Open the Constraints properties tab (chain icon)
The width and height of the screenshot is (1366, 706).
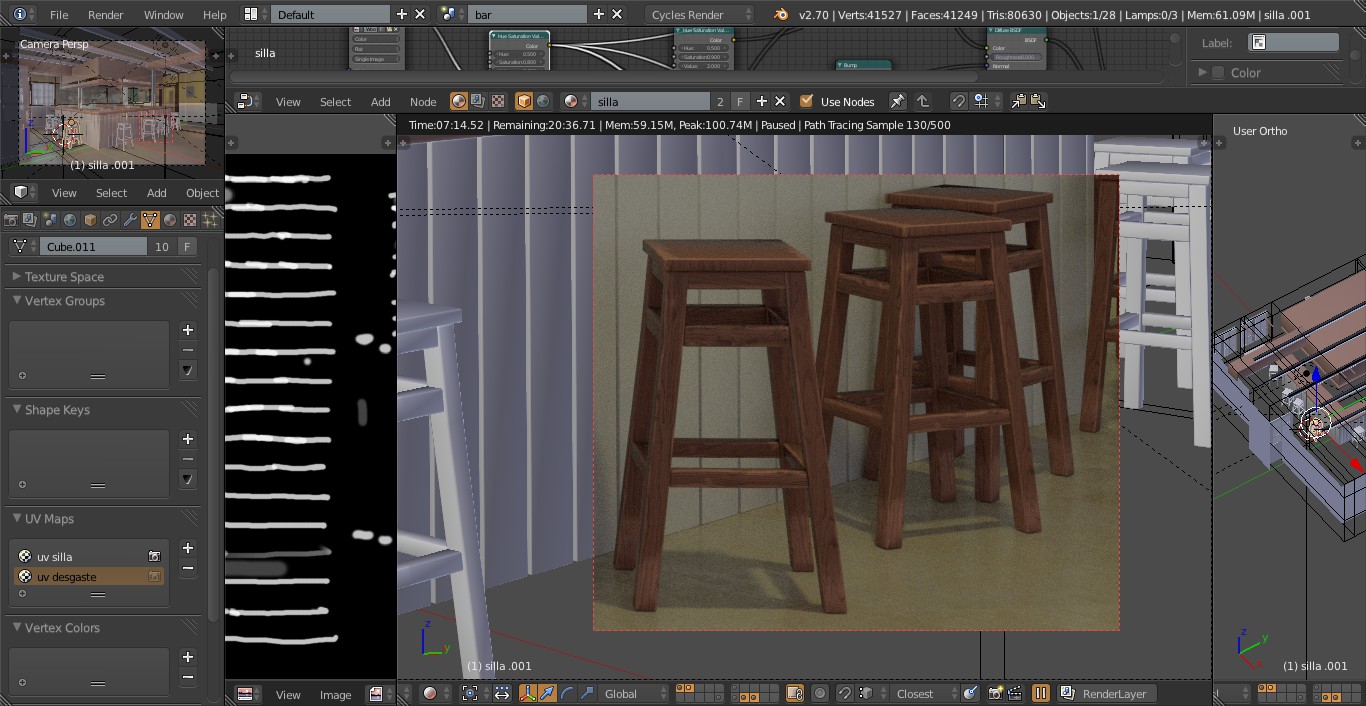[110, 220]
